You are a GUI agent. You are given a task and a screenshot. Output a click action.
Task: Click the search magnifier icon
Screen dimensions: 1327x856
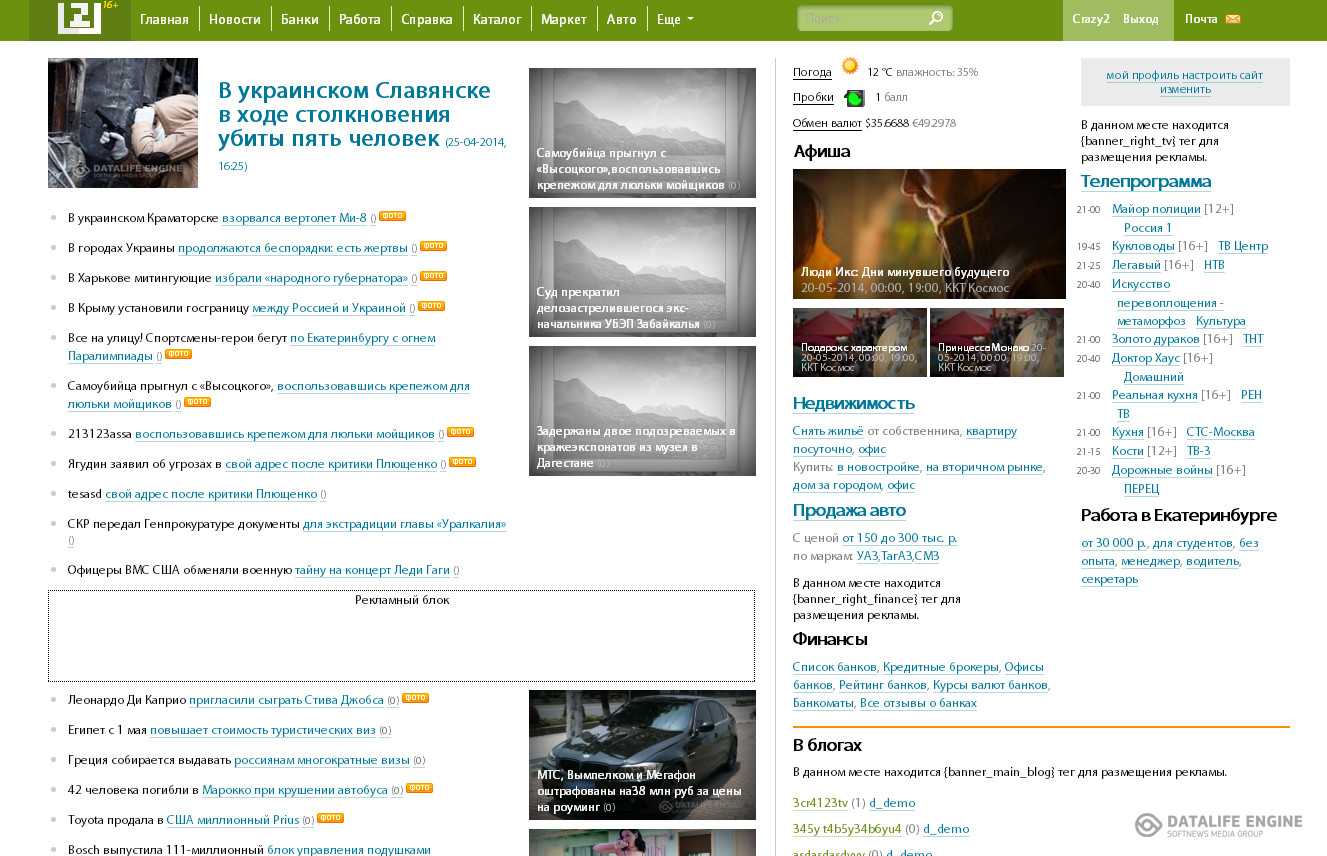point(935,18)
